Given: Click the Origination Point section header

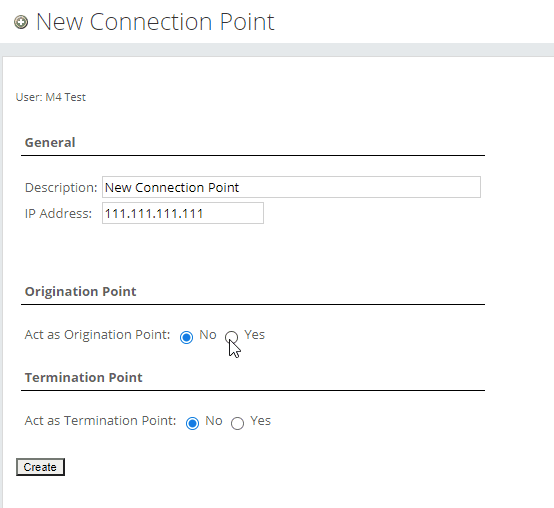Looking at the screenshot, I should pyautogui.click(x=80, y=291).
